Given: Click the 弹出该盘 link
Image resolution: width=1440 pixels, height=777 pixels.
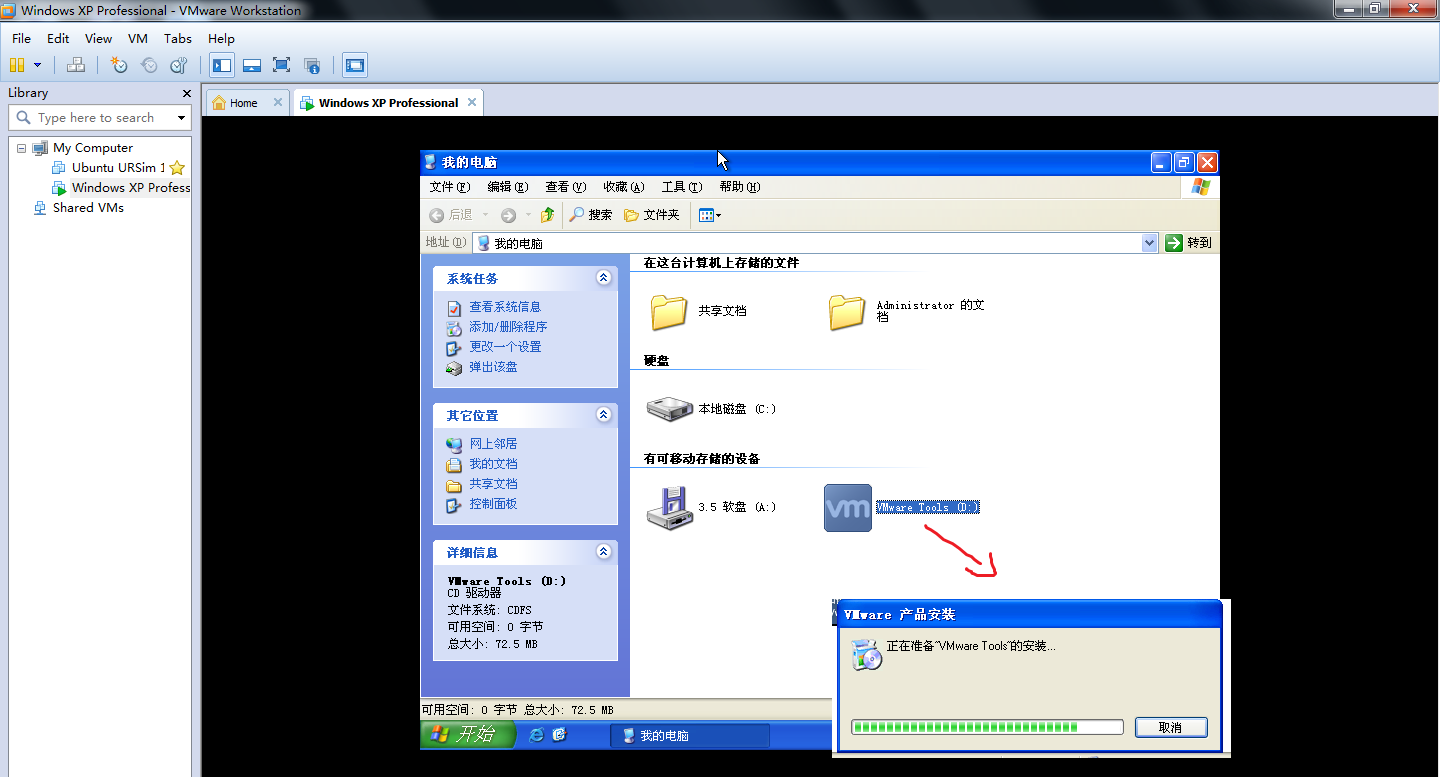Looking at the screenshot, I should click(493, 367).
